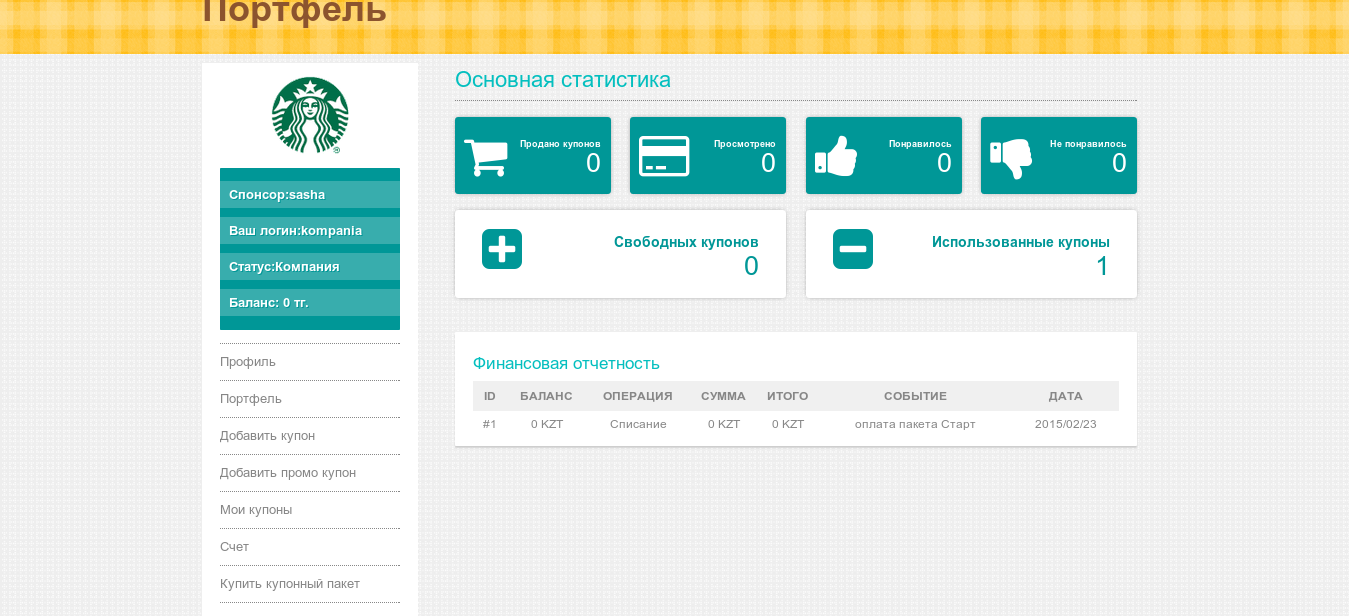Open Добавить промо купон link
1349x616 pixels.
[x=288, y=473]
